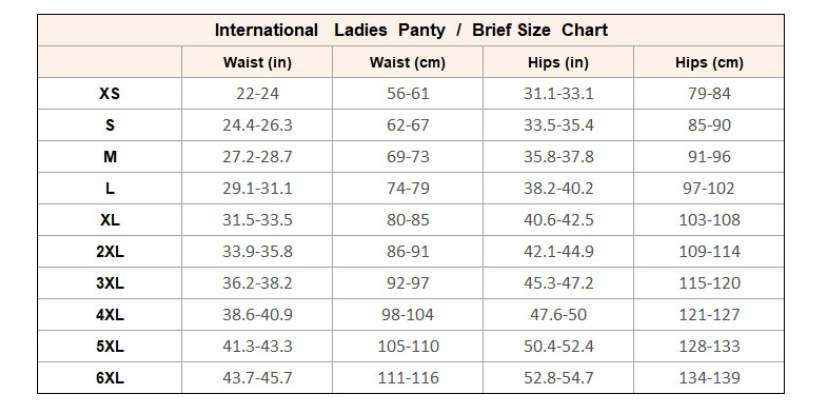
Task: Click the waist cm cell '92-97'
Action: click(x=407, y=283)
